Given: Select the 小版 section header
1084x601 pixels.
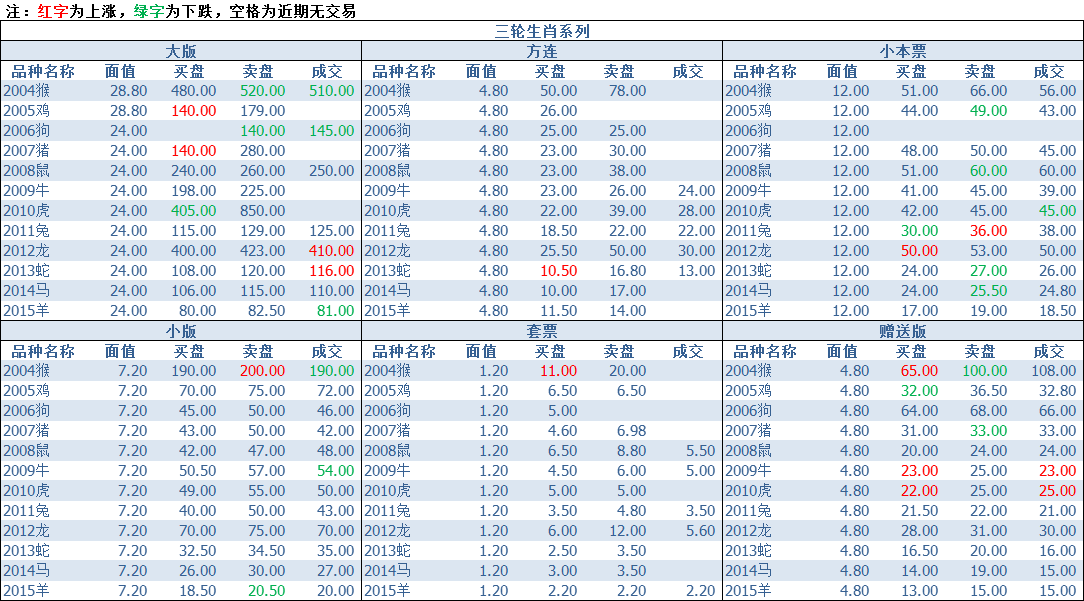Looking at the screenshot, I should (181, 331).
